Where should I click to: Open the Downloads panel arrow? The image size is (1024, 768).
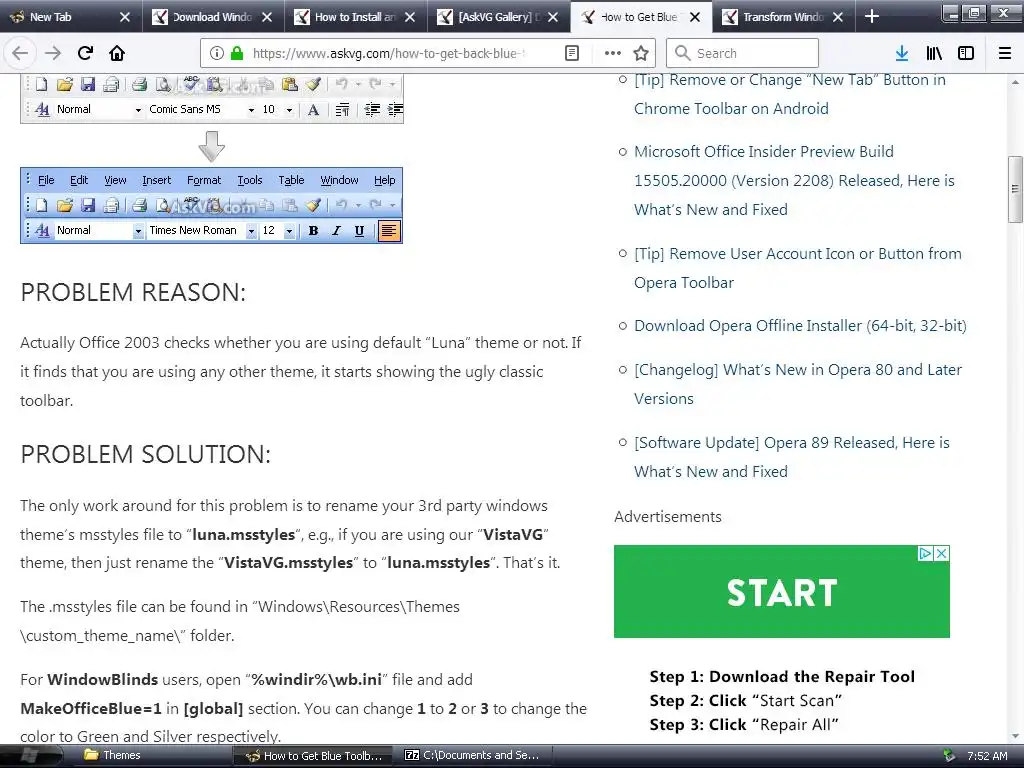tap(902, 54)
